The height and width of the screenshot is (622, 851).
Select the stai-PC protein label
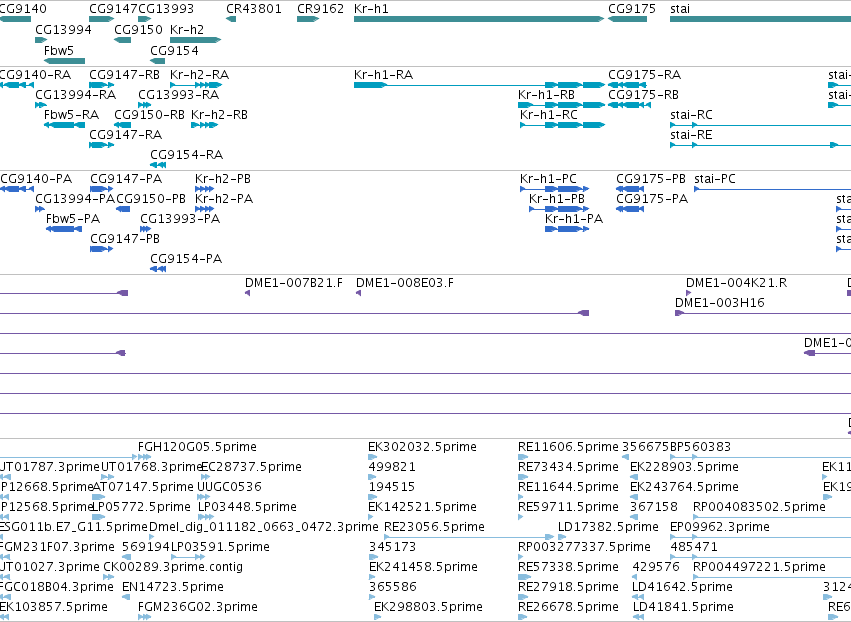(715, 179)
